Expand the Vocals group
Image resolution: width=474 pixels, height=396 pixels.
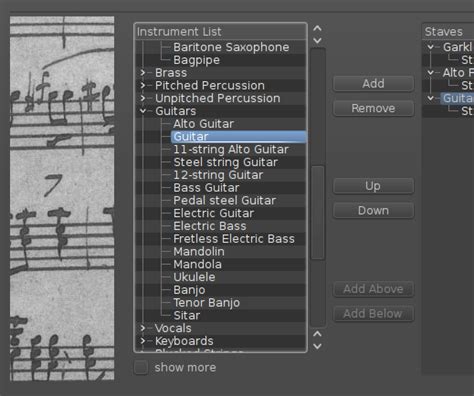coord(143,328)
